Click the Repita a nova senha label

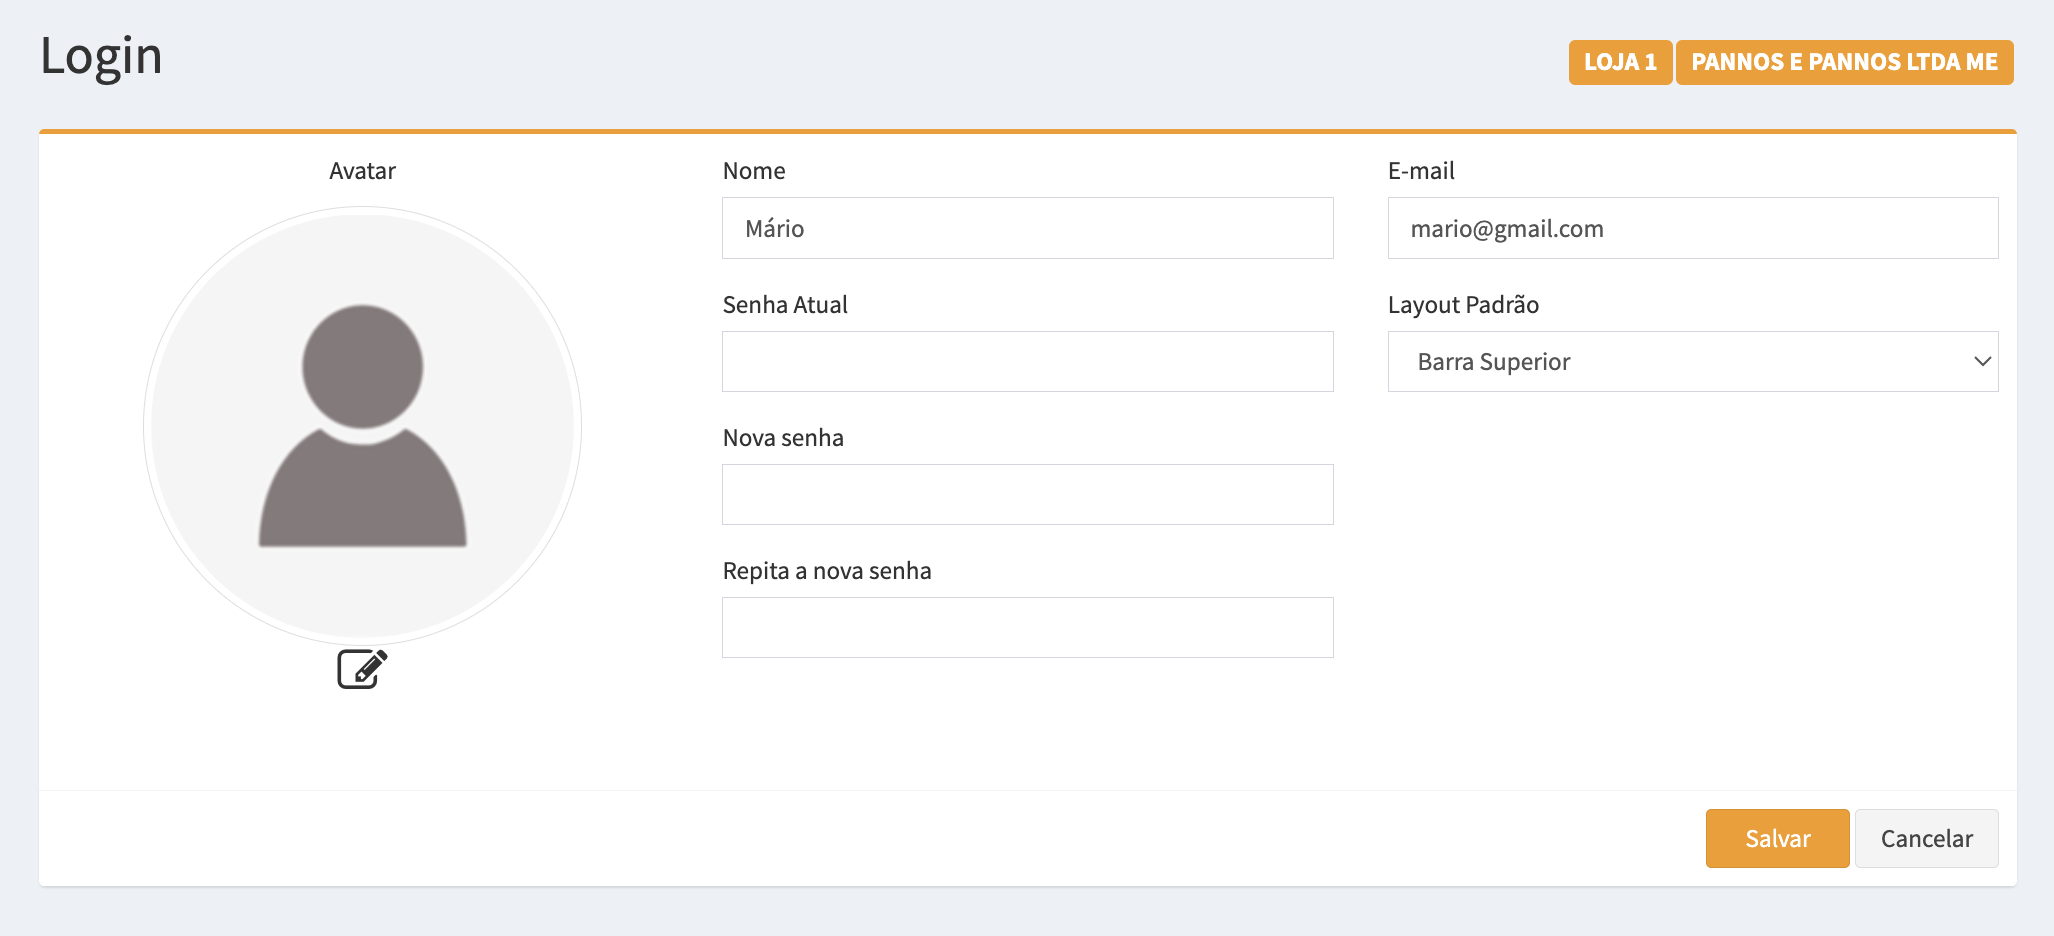point(827,571)
